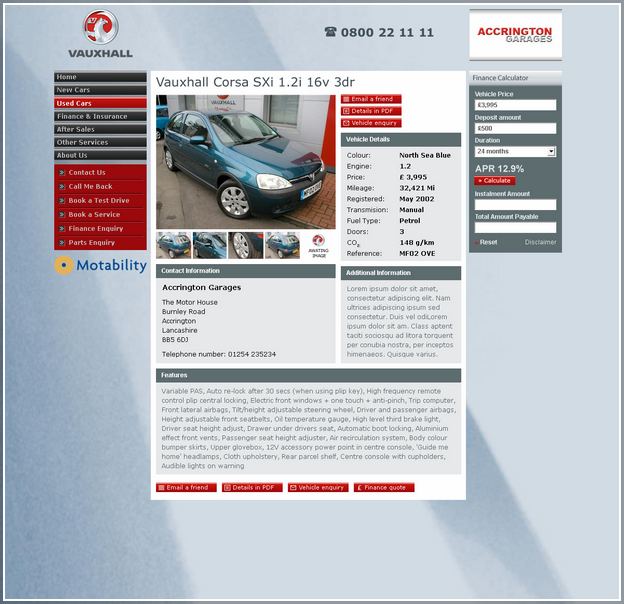Click the top Details in PDF button

[x=371, y=111]
